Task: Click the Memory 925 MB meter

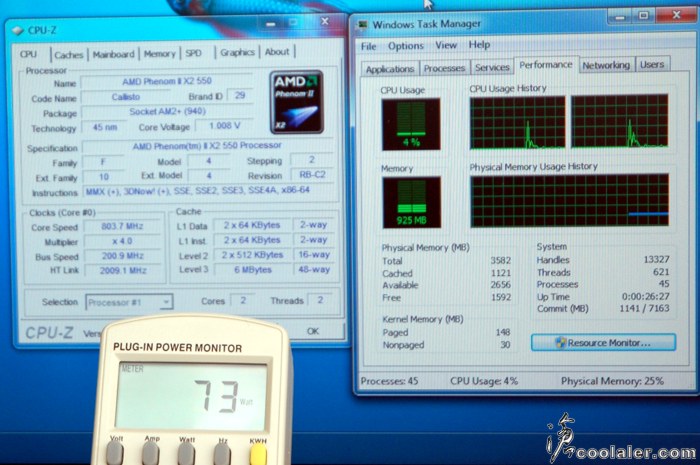Action: pos(412,202)
